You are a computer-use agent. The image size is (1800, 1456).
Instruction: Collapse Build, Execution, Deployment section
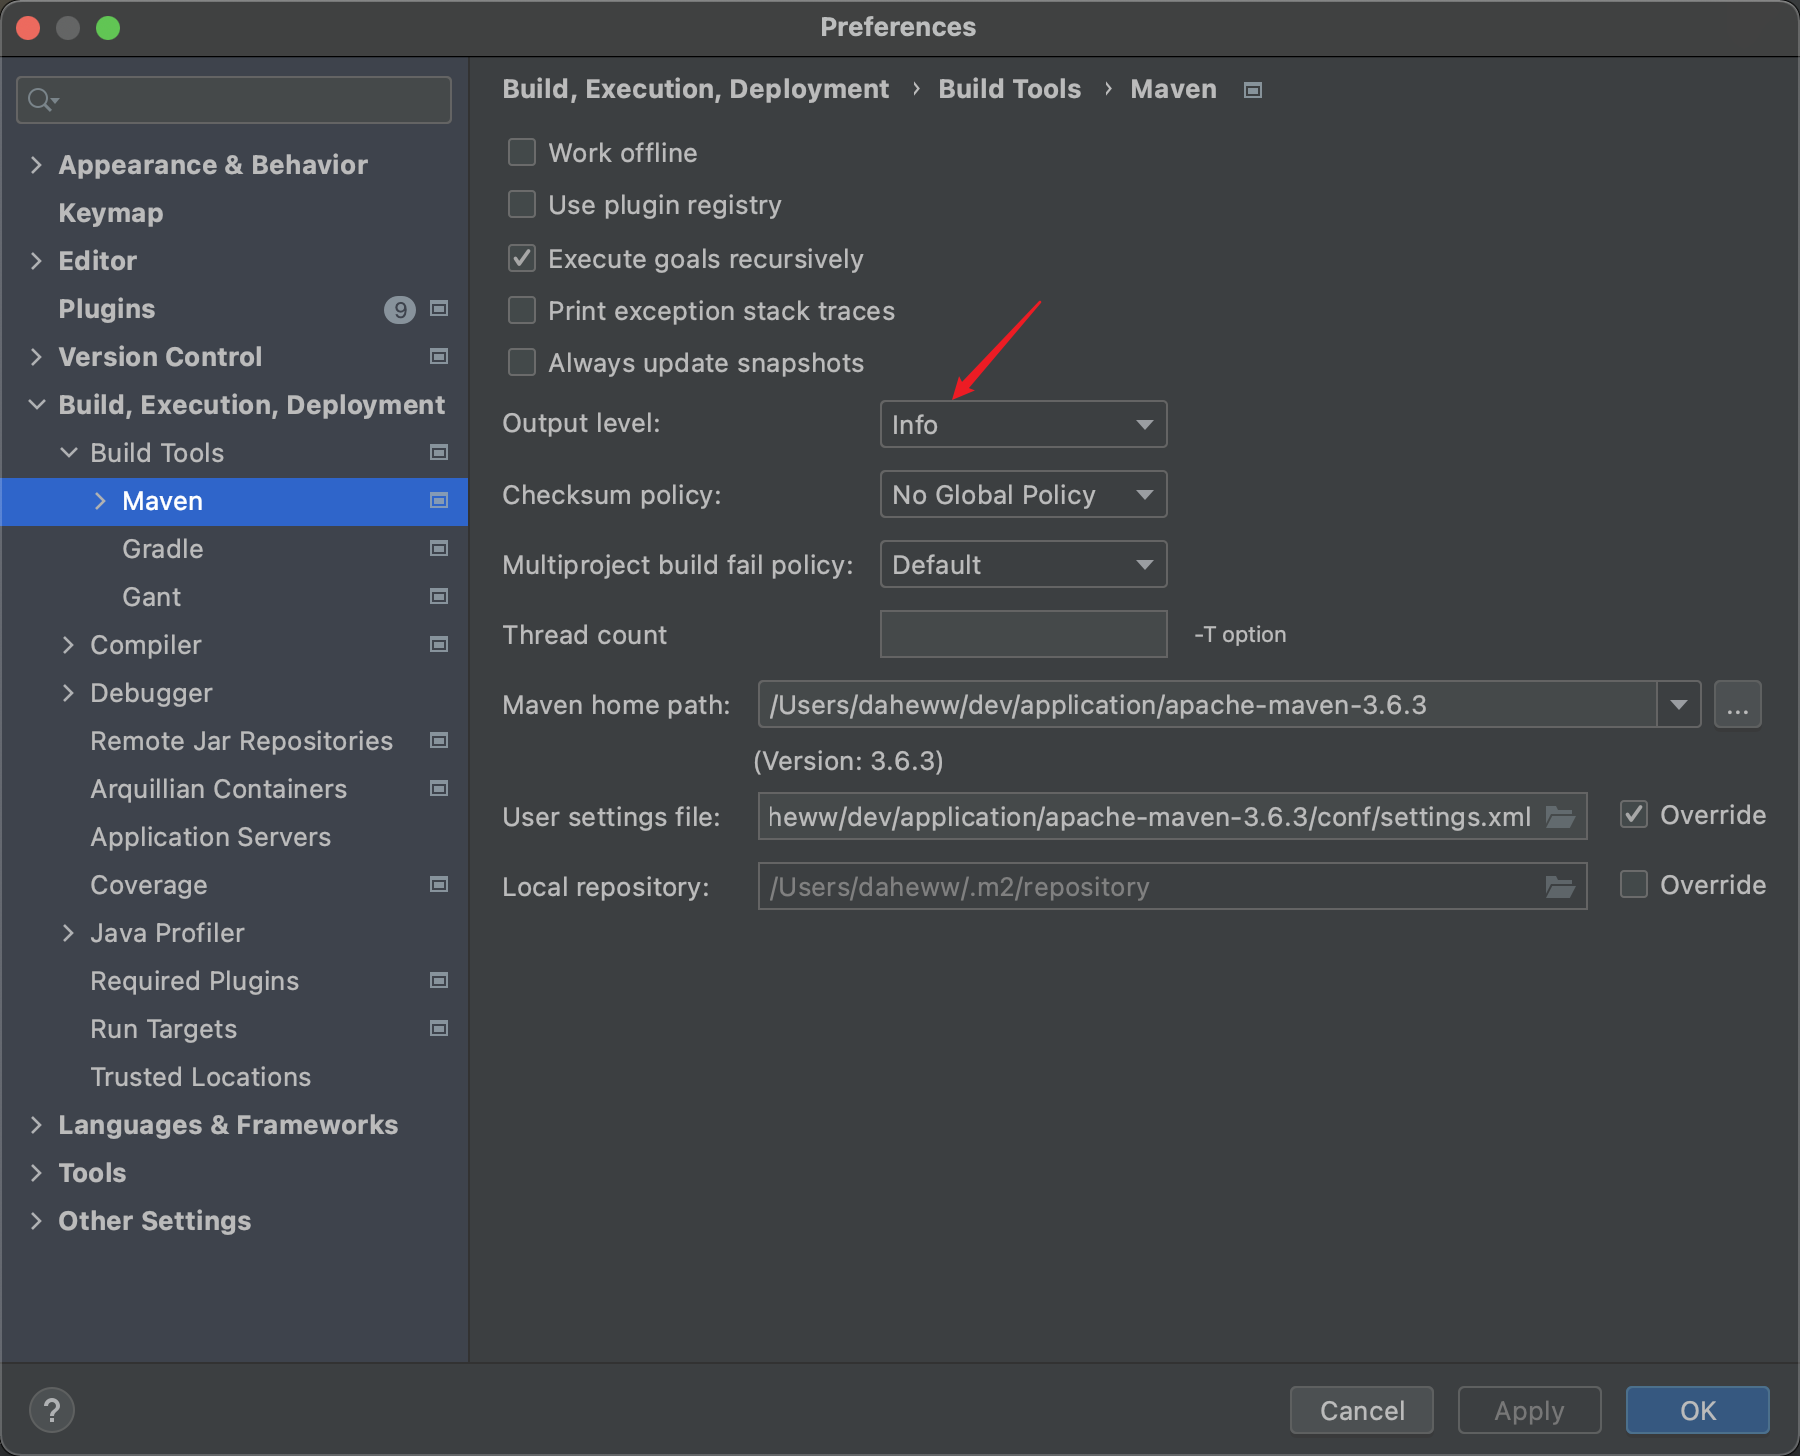37,405
